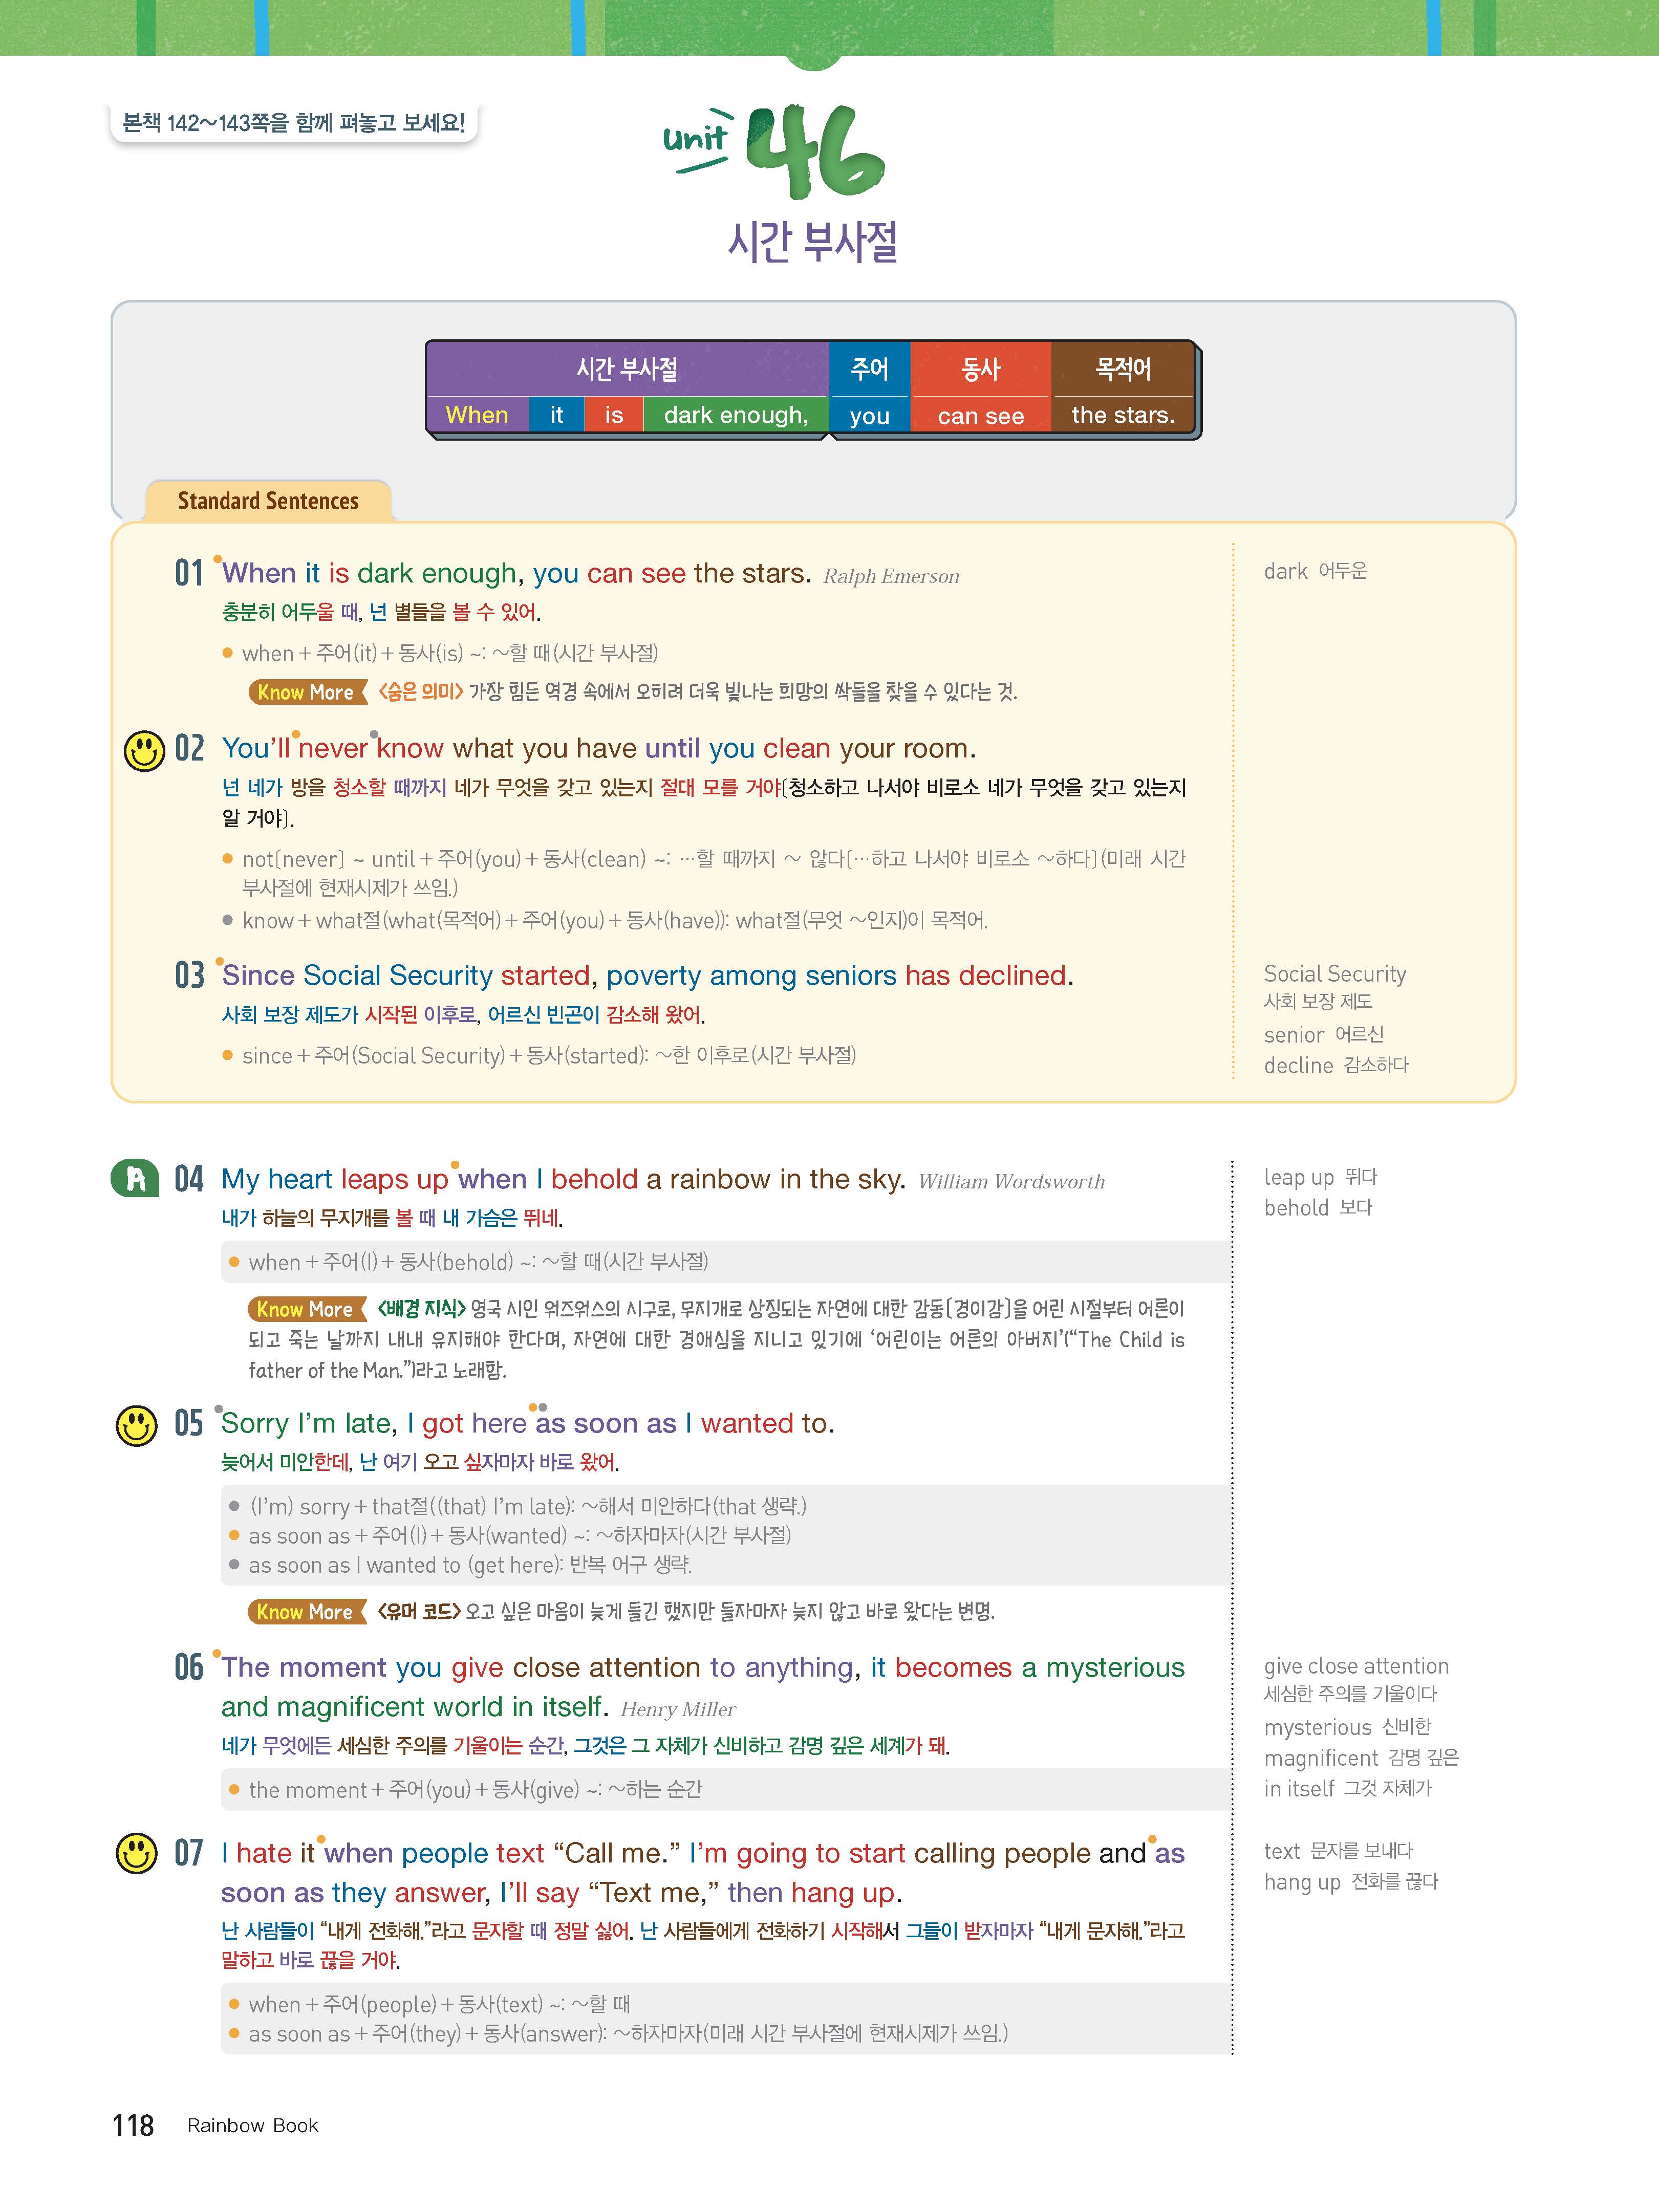The width and height of the screenshot is (1659, 2212).
Task: Select the Standard Sentences tab
Action: coord(268,501)
